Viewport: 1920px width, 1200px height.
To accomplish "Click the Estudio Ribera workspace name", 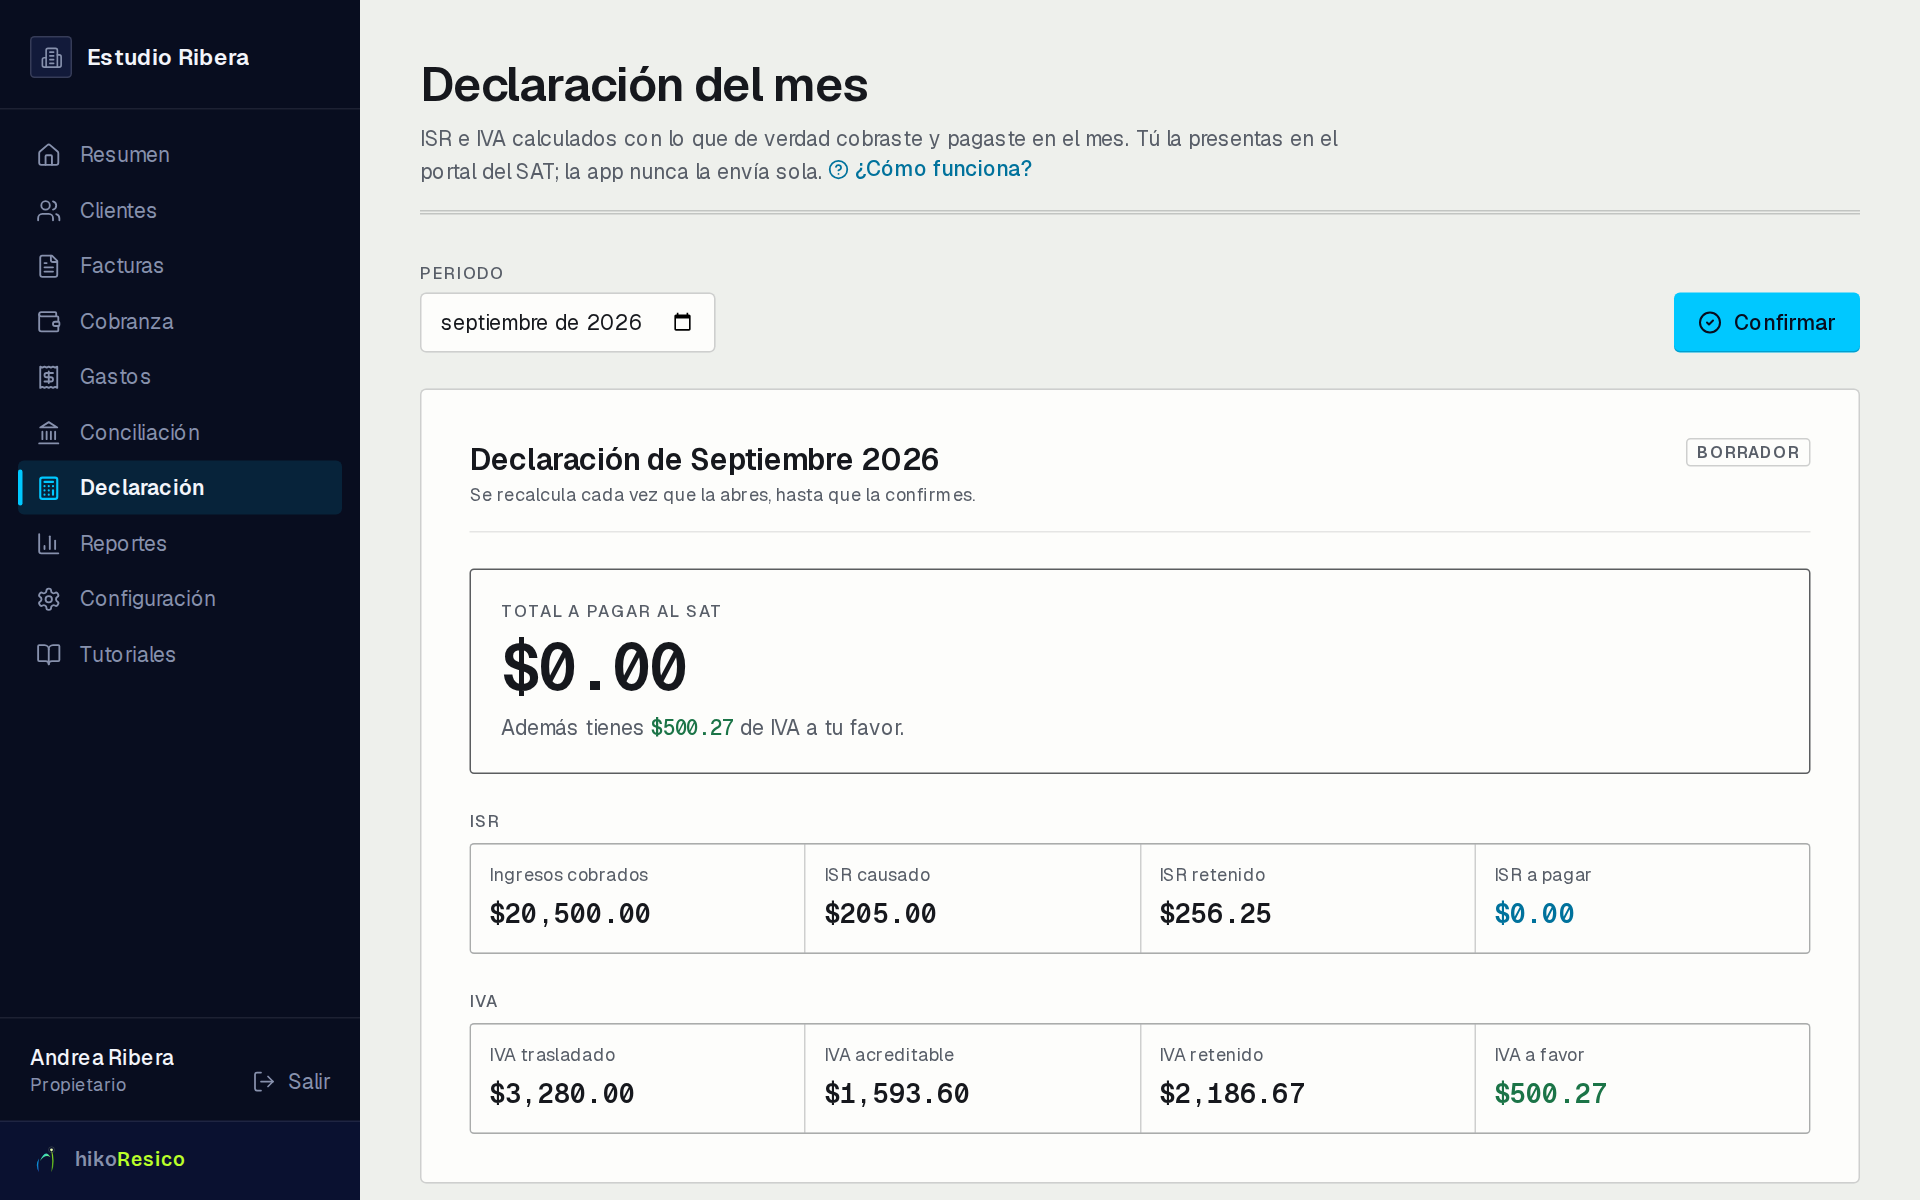I will (x=168, y=57).
